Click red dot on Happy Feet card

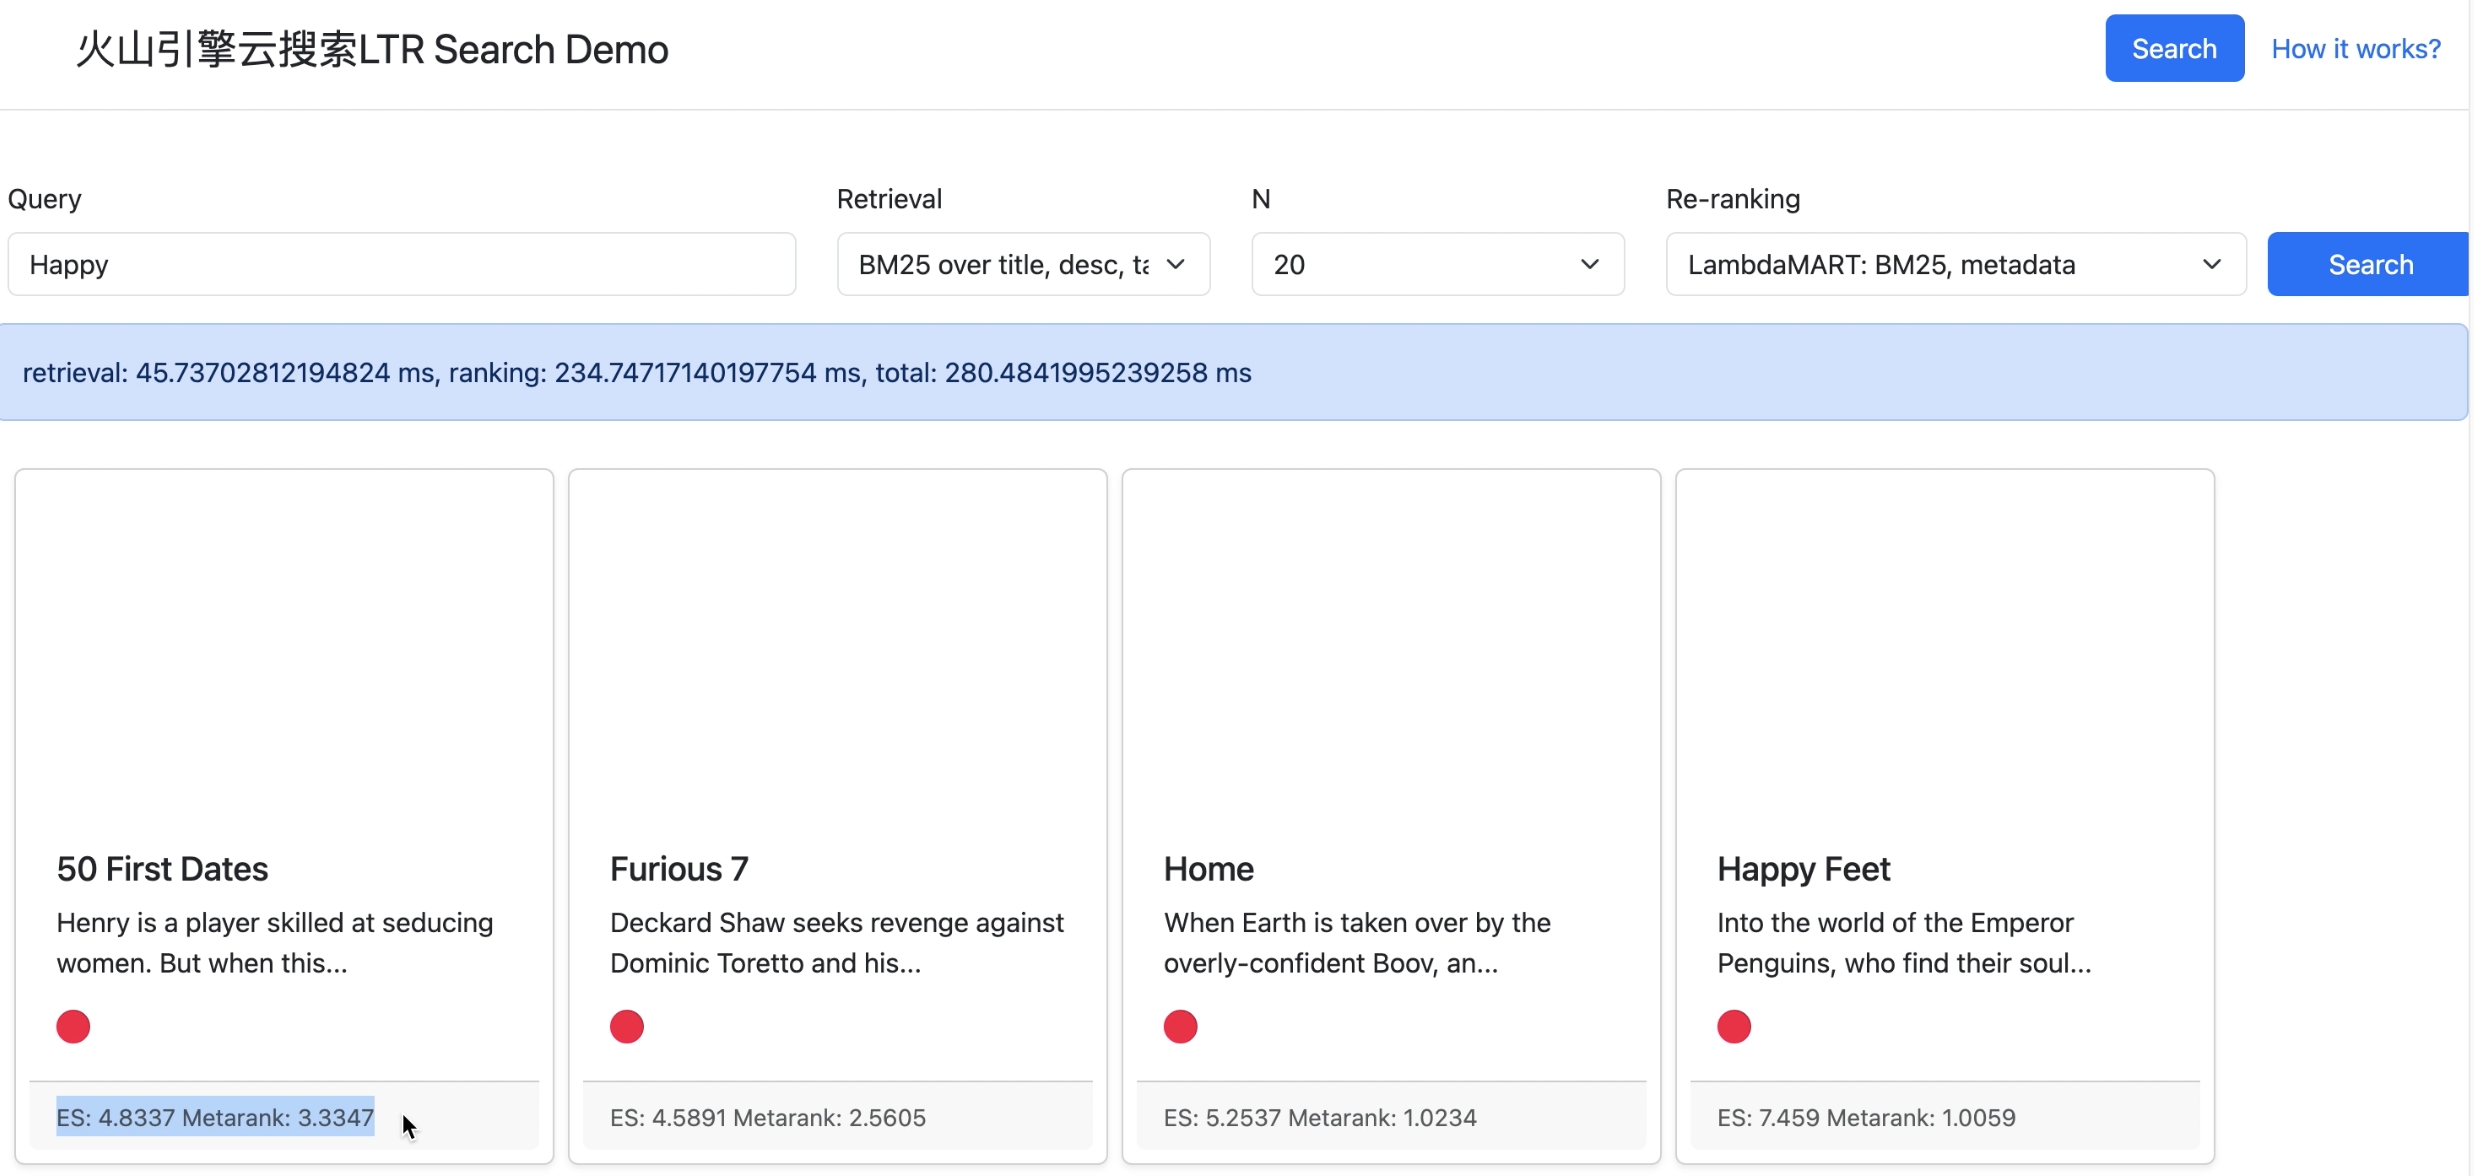[x=1734, y=1026]
